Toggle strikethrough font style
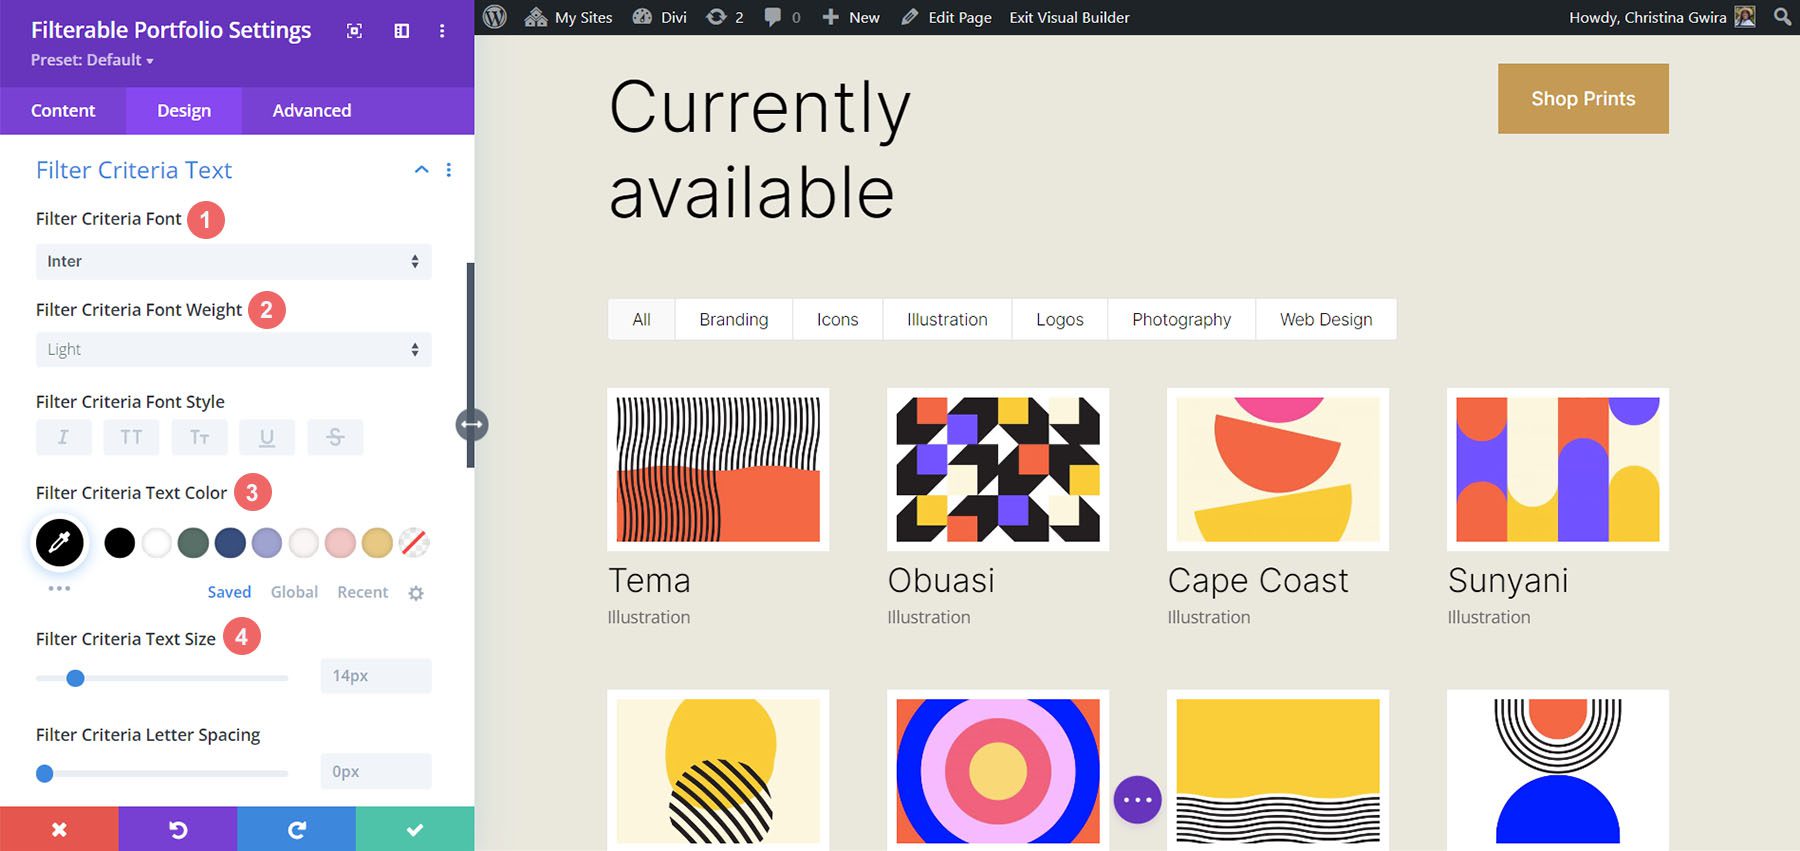This screenshot has width=1800, height=851. pos(335,437)
